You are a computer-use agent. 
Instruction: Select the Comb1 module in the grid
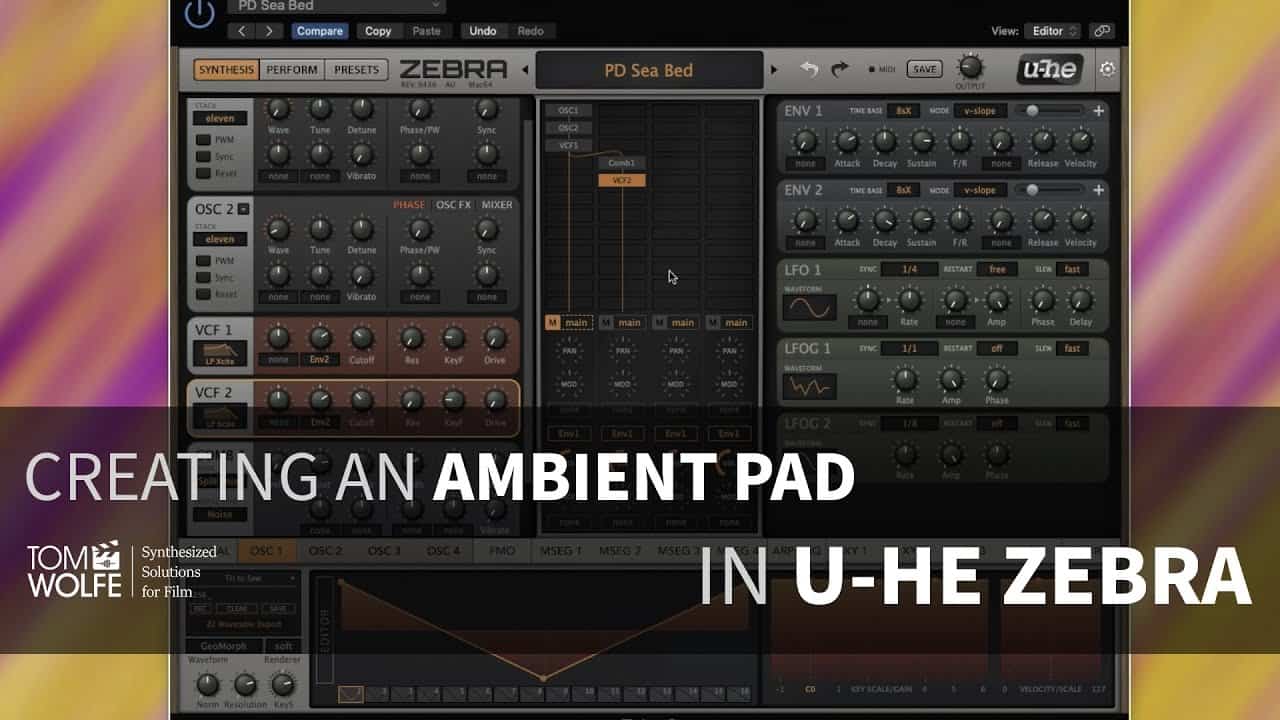pos(622,162)
